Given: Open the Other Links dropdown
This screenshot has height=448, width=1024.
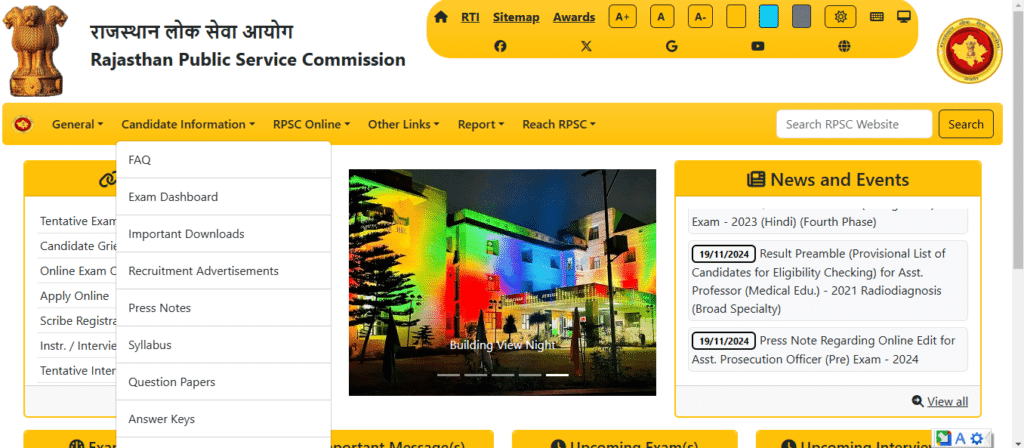Looking at the screenshot, I should coord(403,124).
